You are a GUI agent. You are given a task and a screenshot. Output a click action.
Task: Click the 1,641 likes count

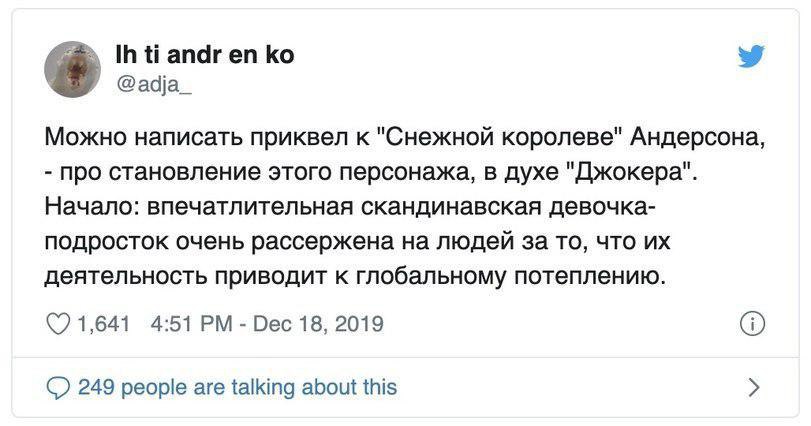103,324
